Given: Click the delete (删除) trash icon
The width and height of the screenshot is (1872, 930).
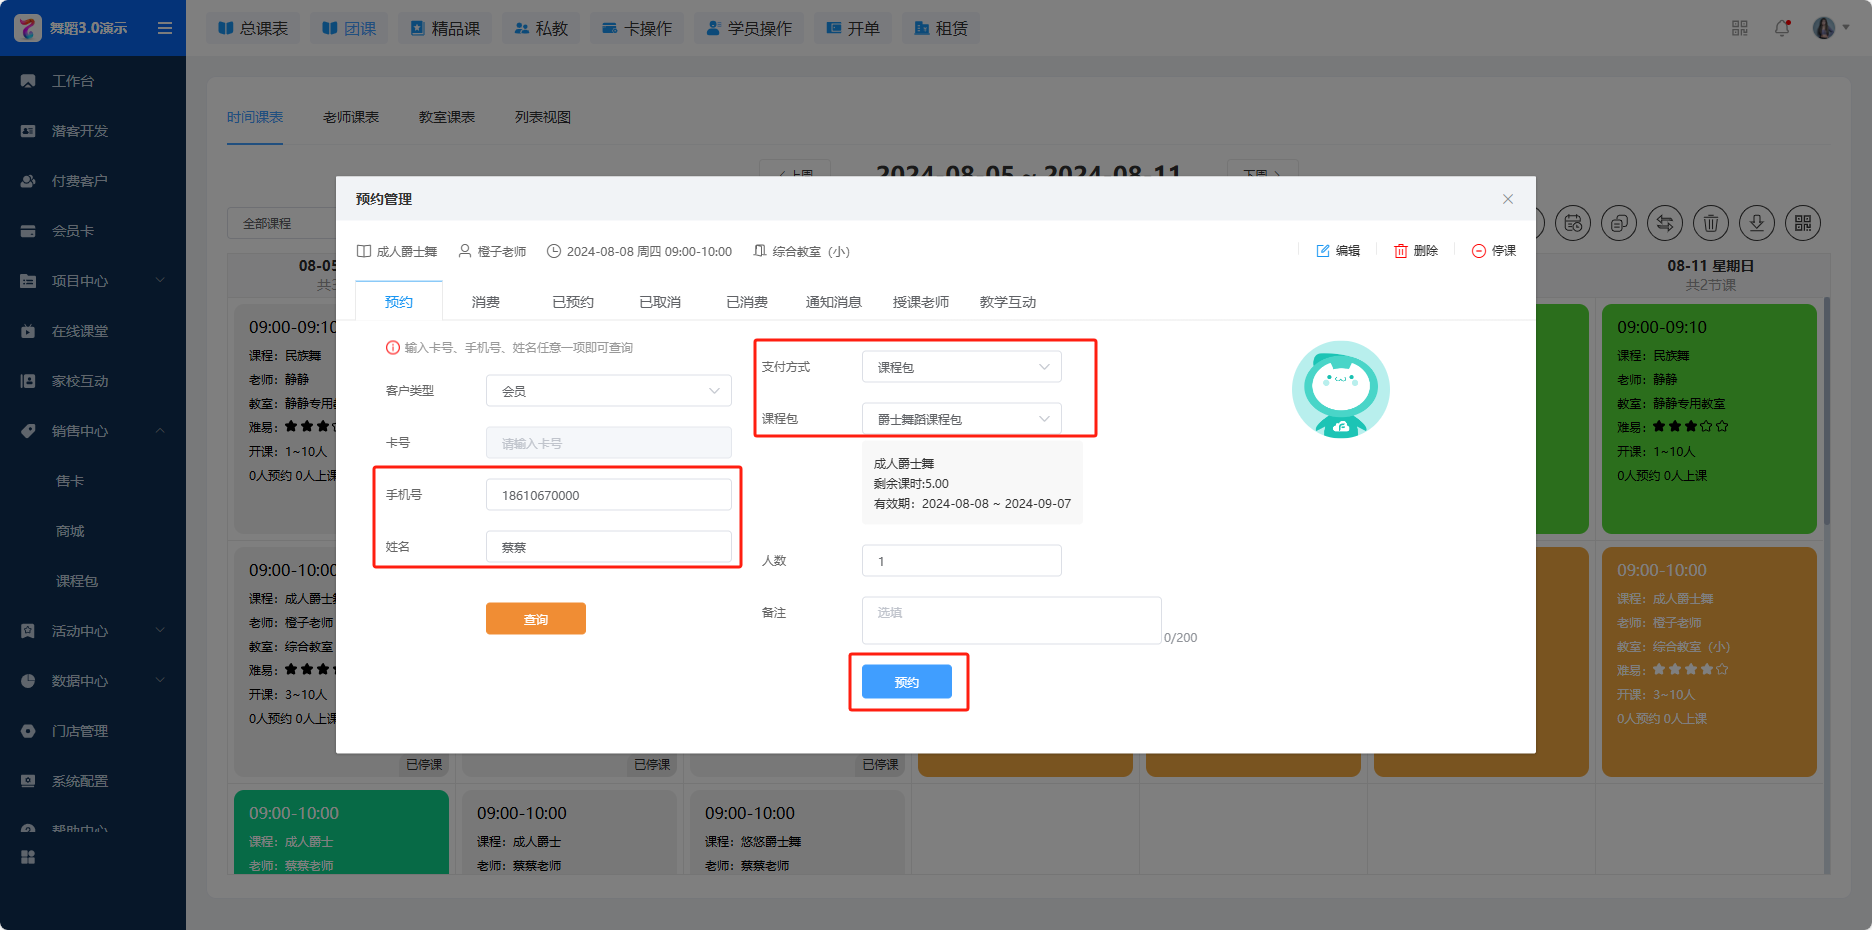Looking at the screenshot, I should (x=1401, y=251).
